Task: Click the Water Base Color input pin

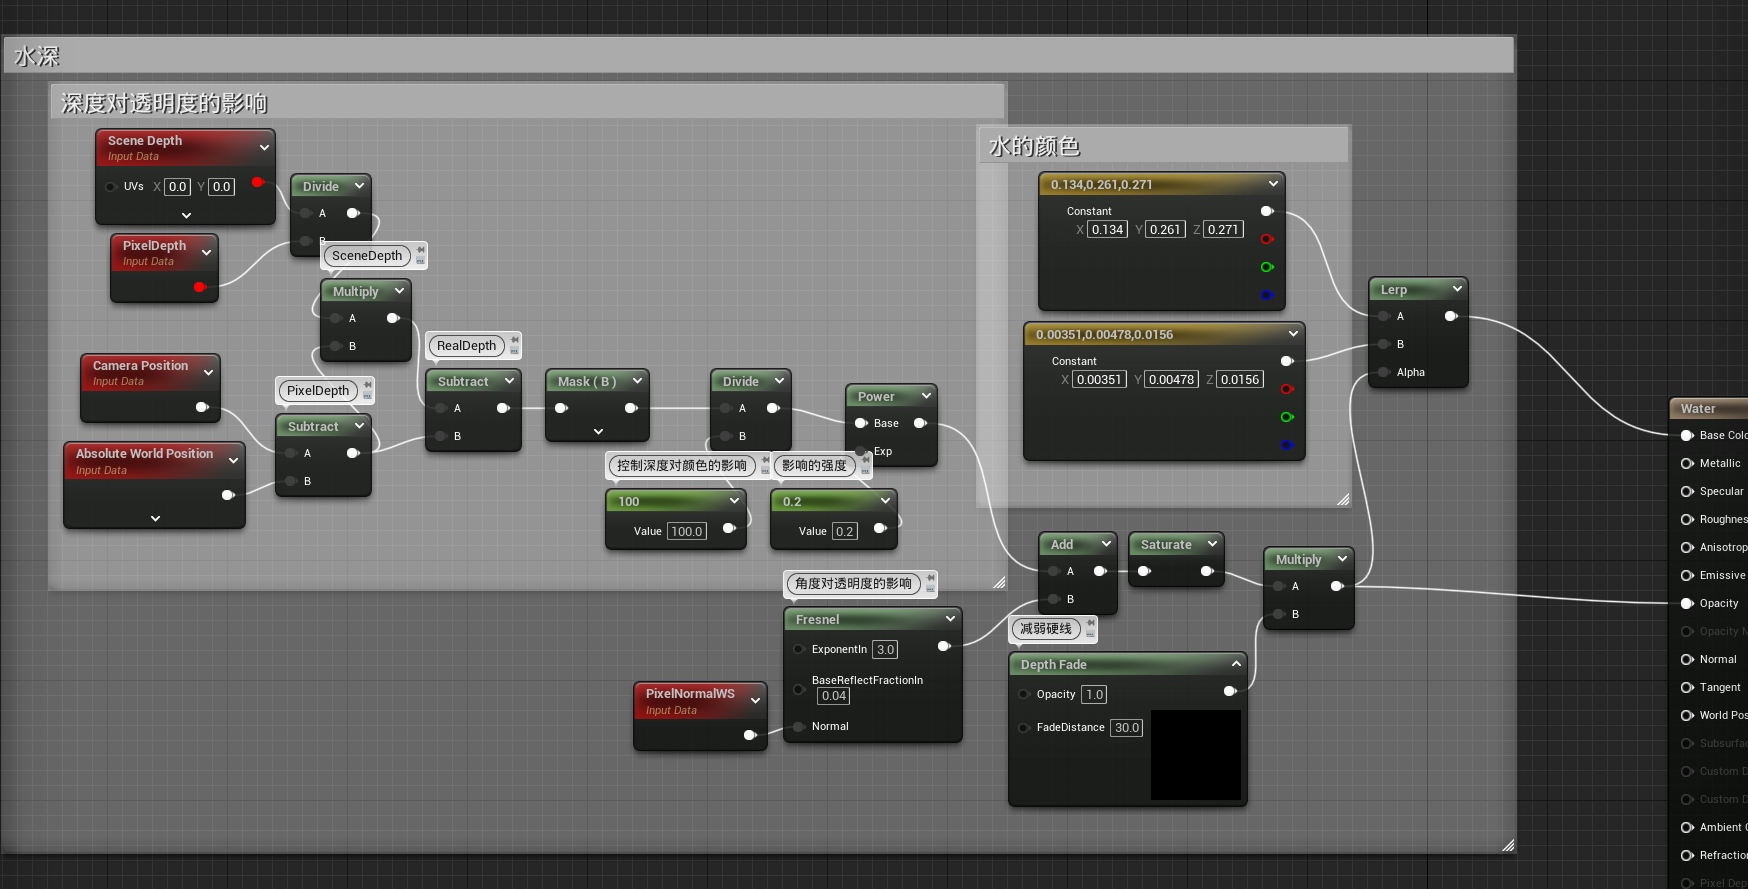Action: click(1687, 435)
